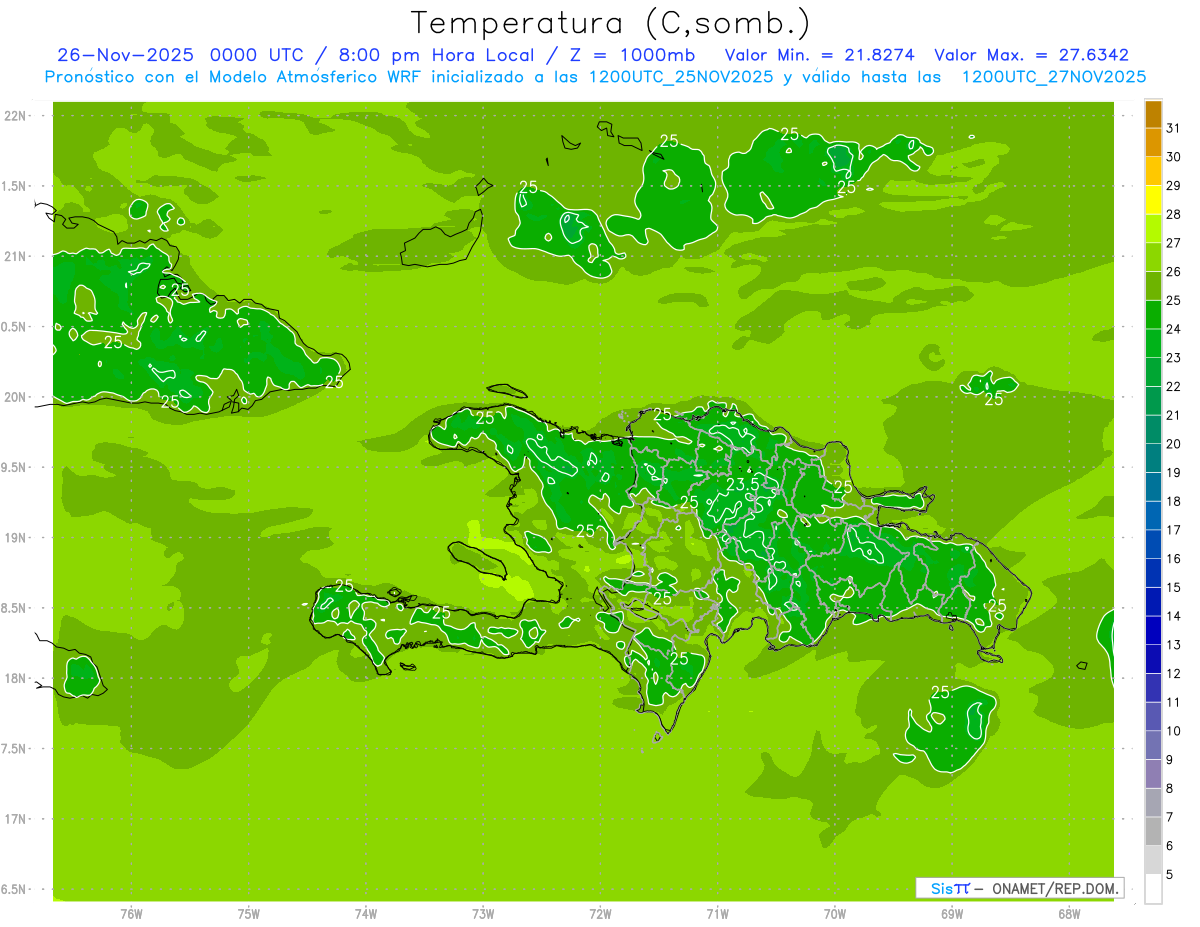Click the "22N" latitude axis label
The height and width of the screenshot is (927, 1200).
coord(16,116)
